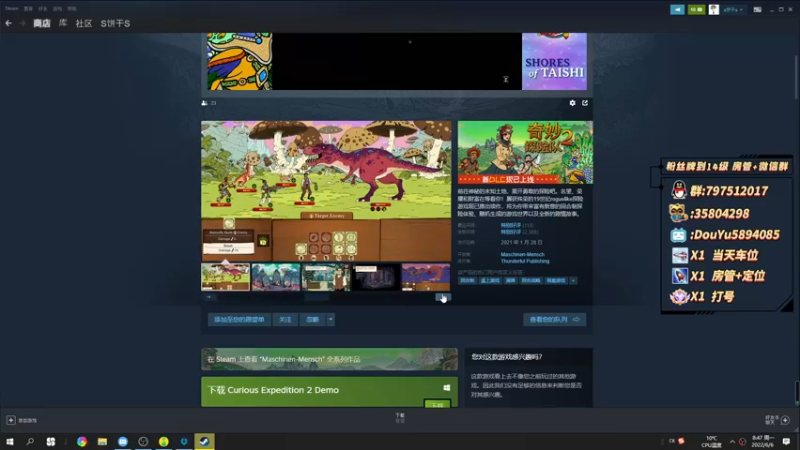Image resolution: width=800 pixels, height=450 pixels.
Task: Click the screenshot strip left arrow
Action: tap(209, 297)
